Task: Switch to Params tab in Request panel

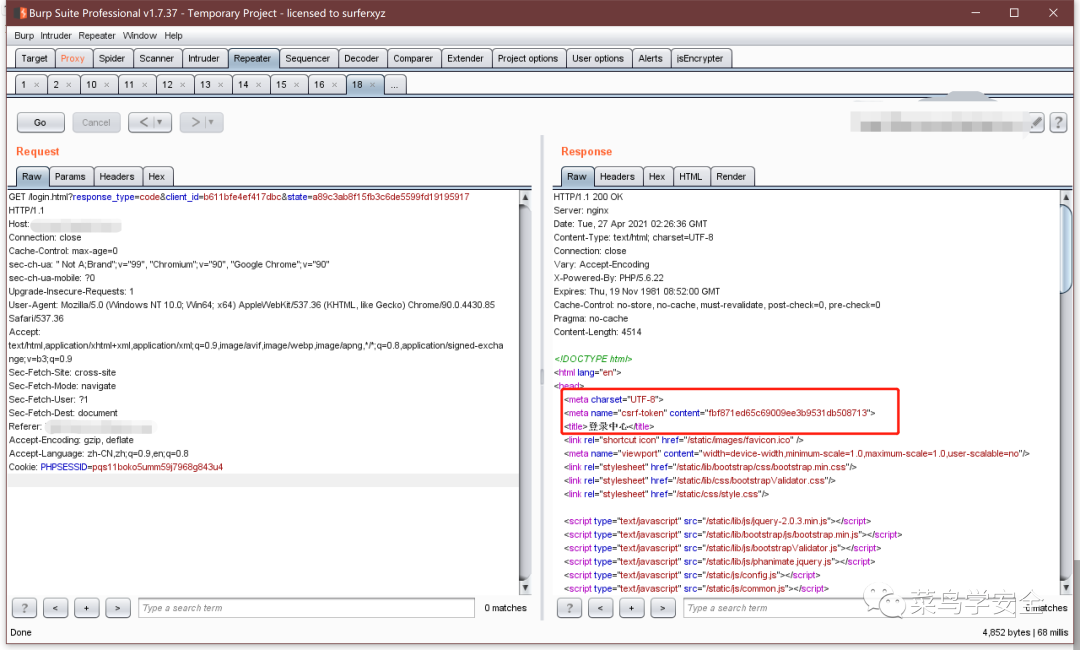Action: [70, 176]
